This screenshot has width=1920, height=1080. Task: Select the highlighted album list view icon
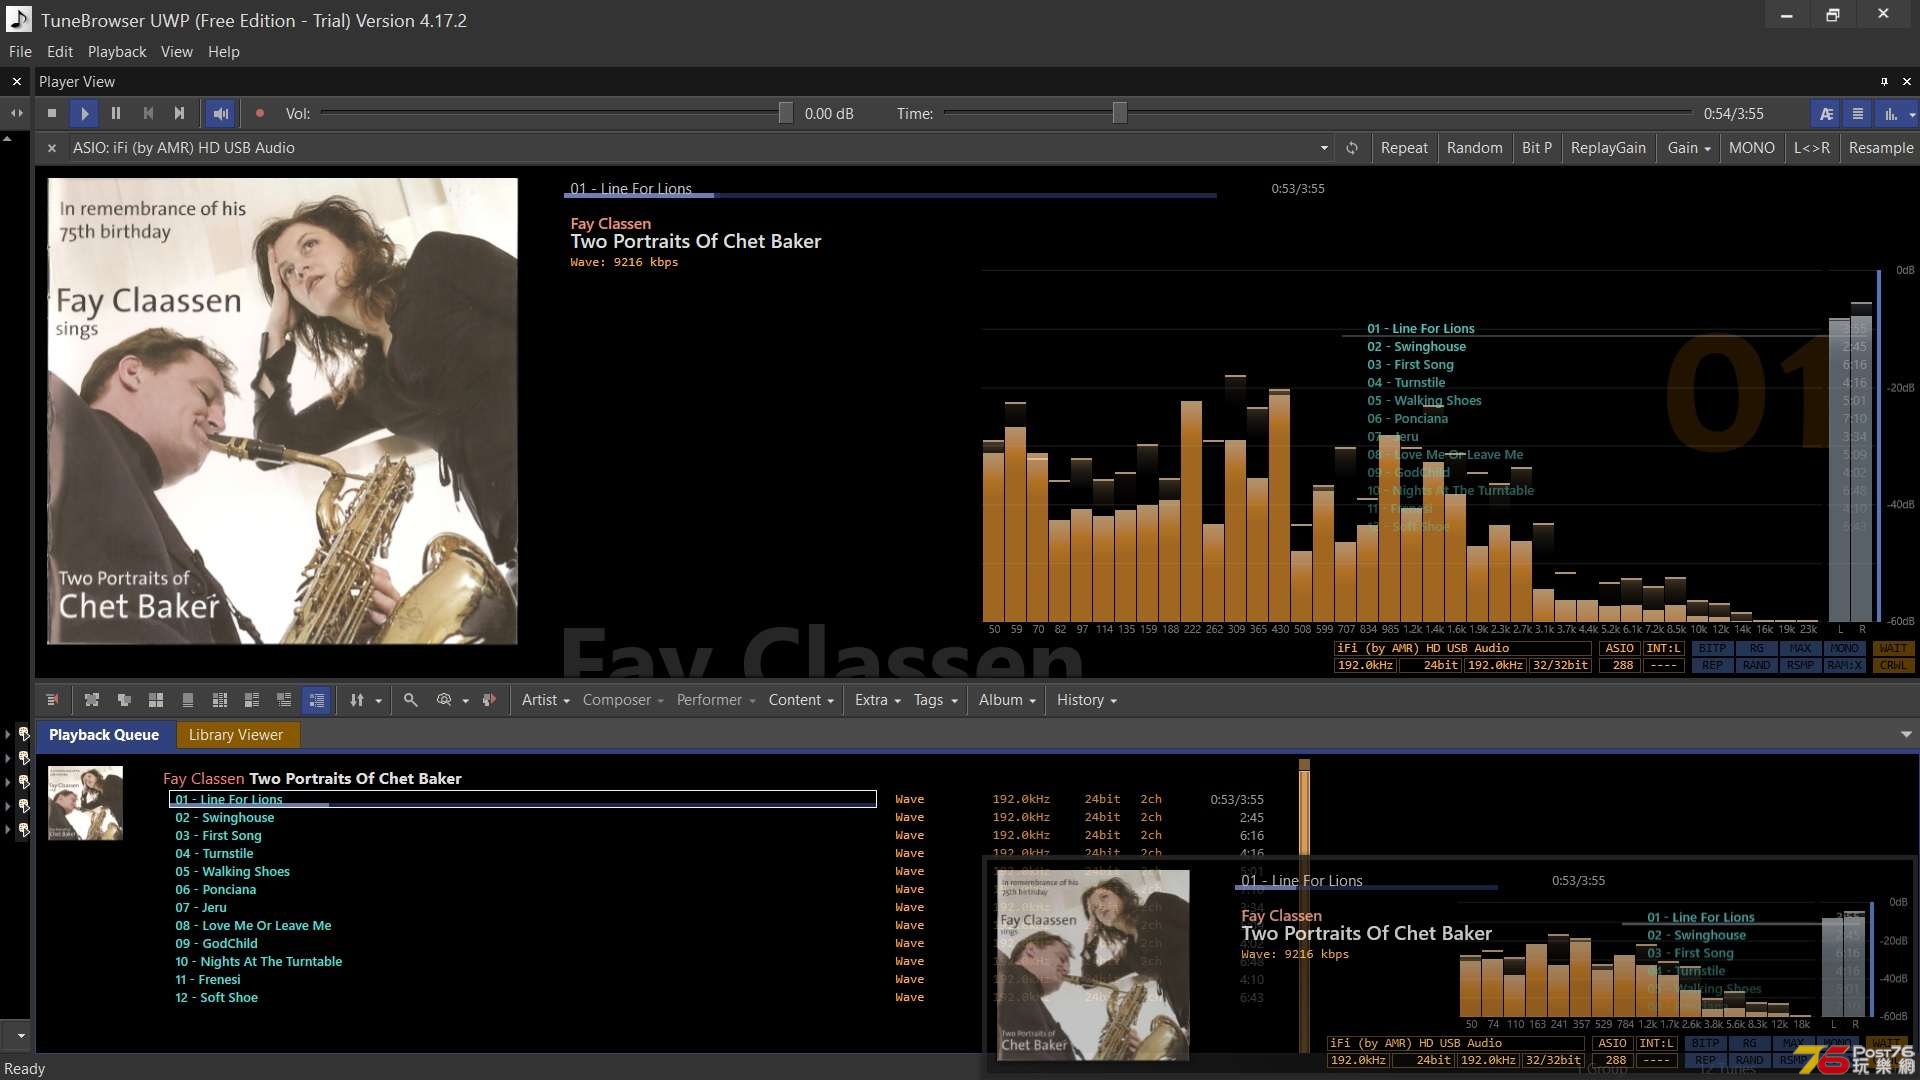pos(317,700)
